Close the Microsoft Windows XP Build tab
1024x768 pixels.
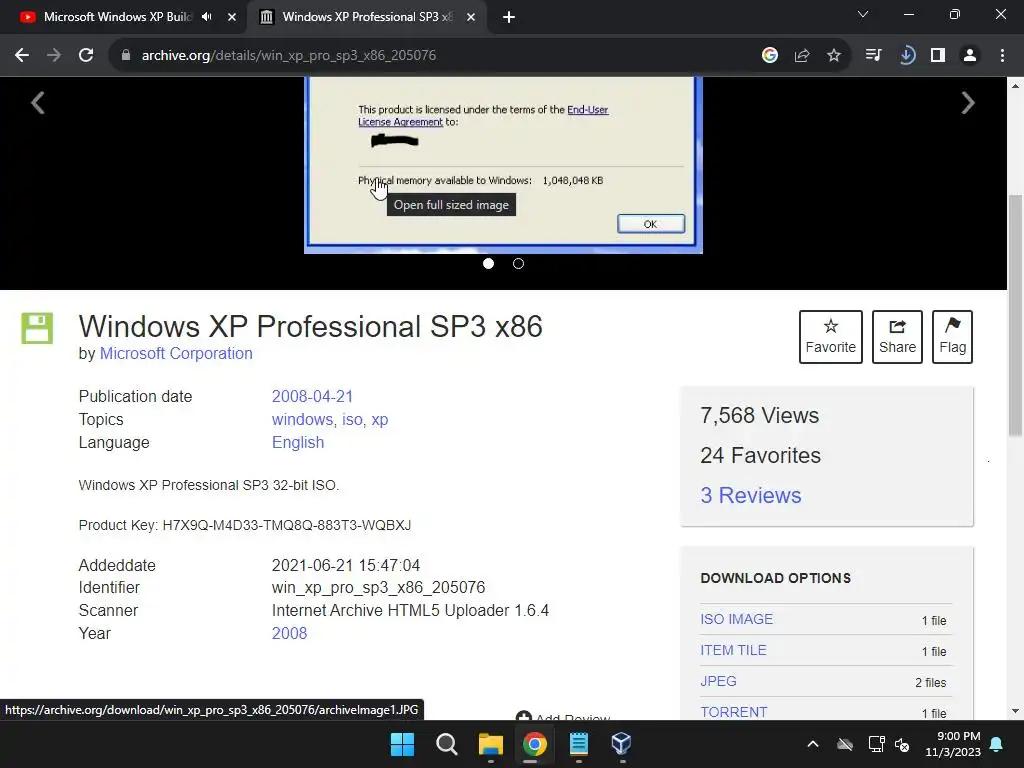[232, 17]
